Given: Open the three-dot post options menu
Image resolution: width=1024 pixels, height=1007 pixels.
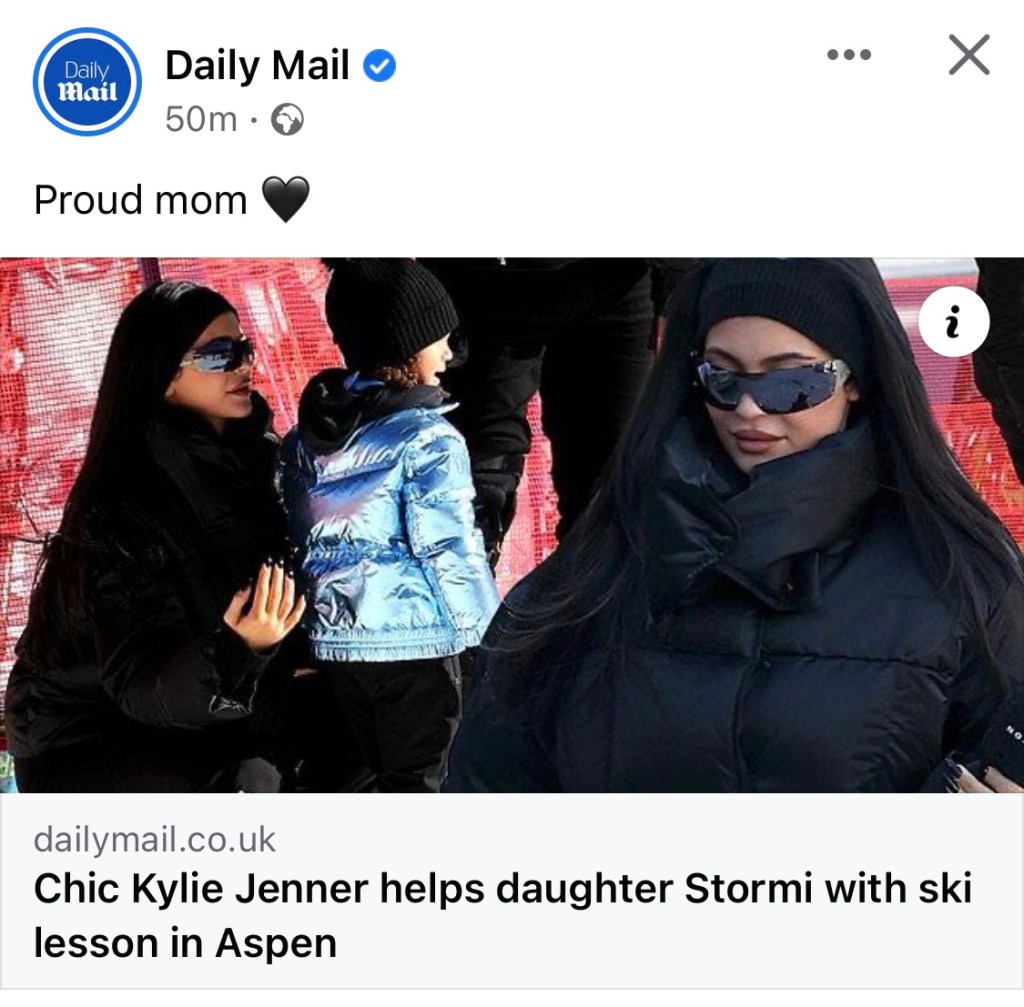Looking at the screenshot, I should [848, 55].
